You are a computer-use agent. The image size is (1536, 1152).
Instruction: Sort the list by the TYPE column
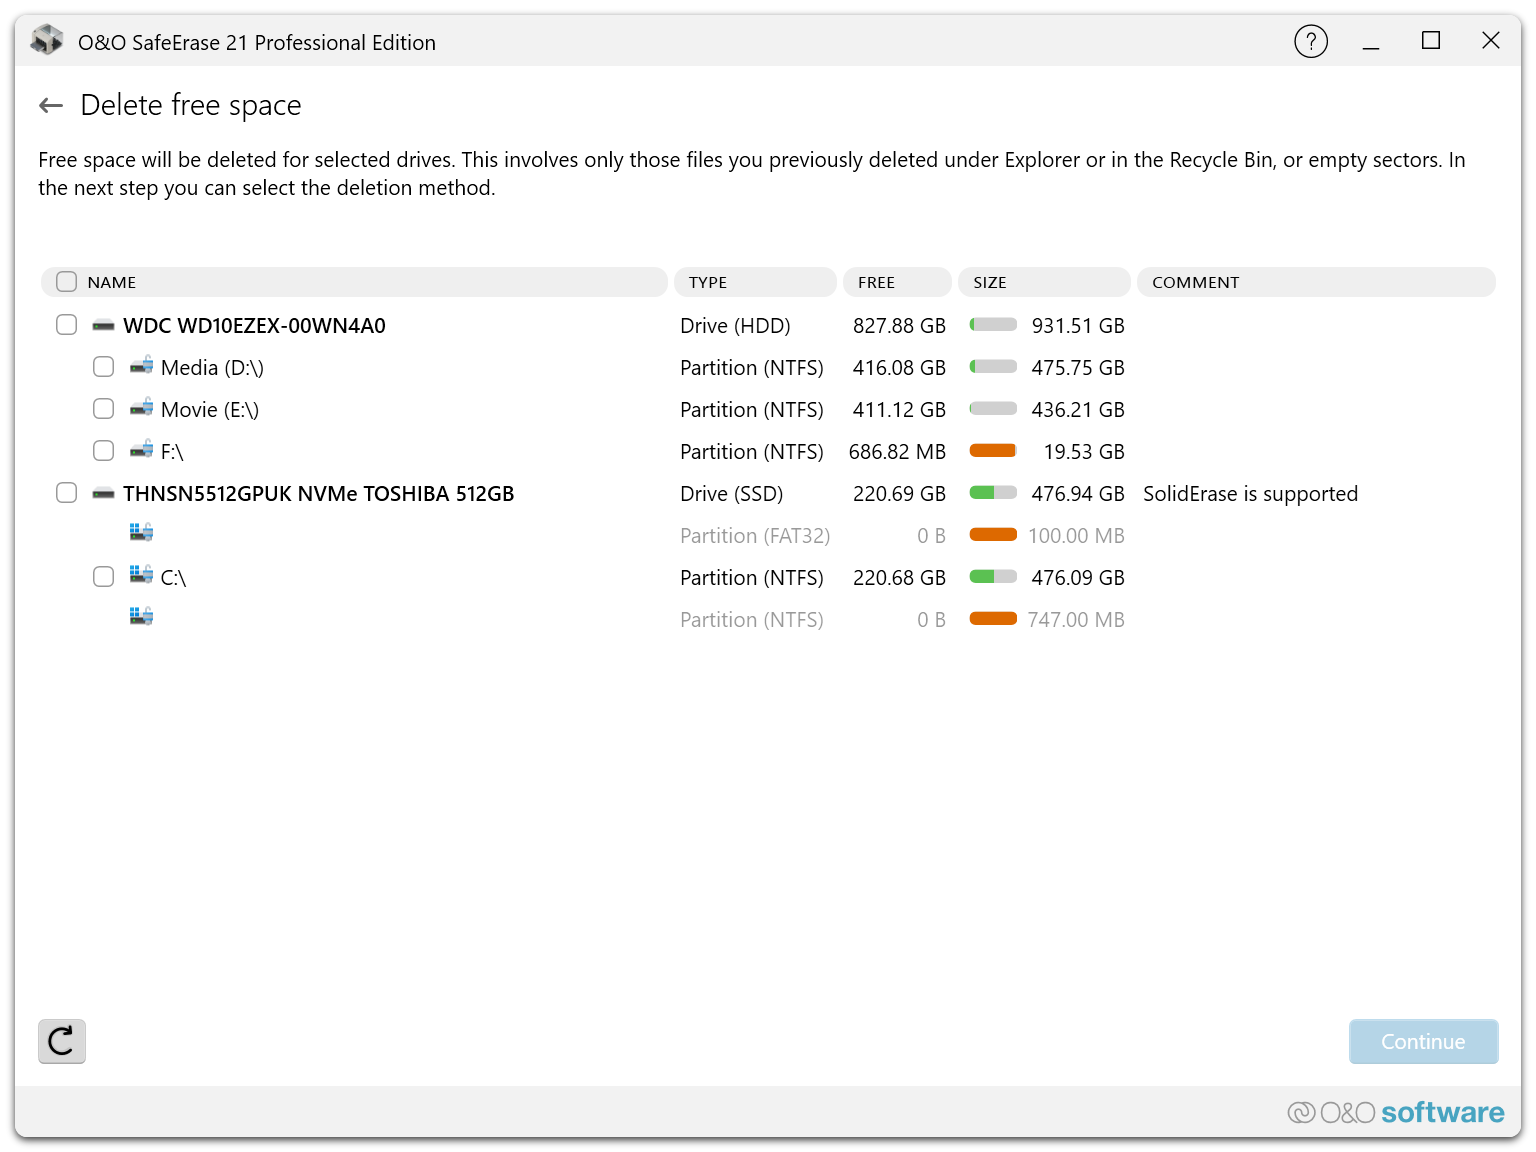coord(754,282)
